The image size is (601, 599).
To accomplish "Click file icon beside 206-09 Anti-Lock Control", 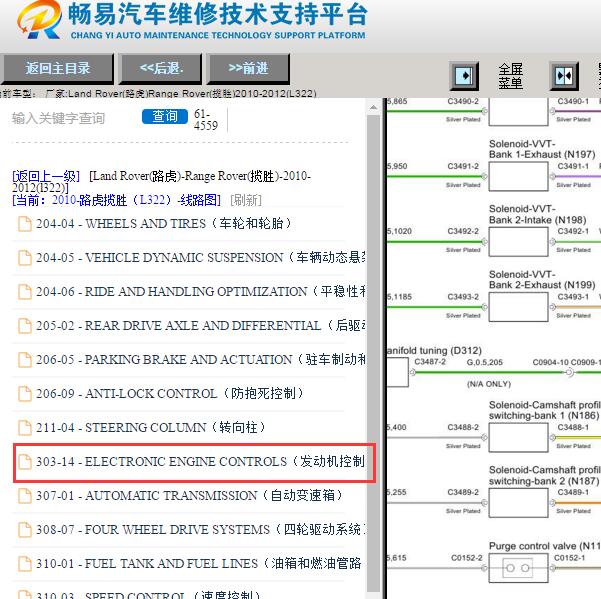I will click(25, 394).
